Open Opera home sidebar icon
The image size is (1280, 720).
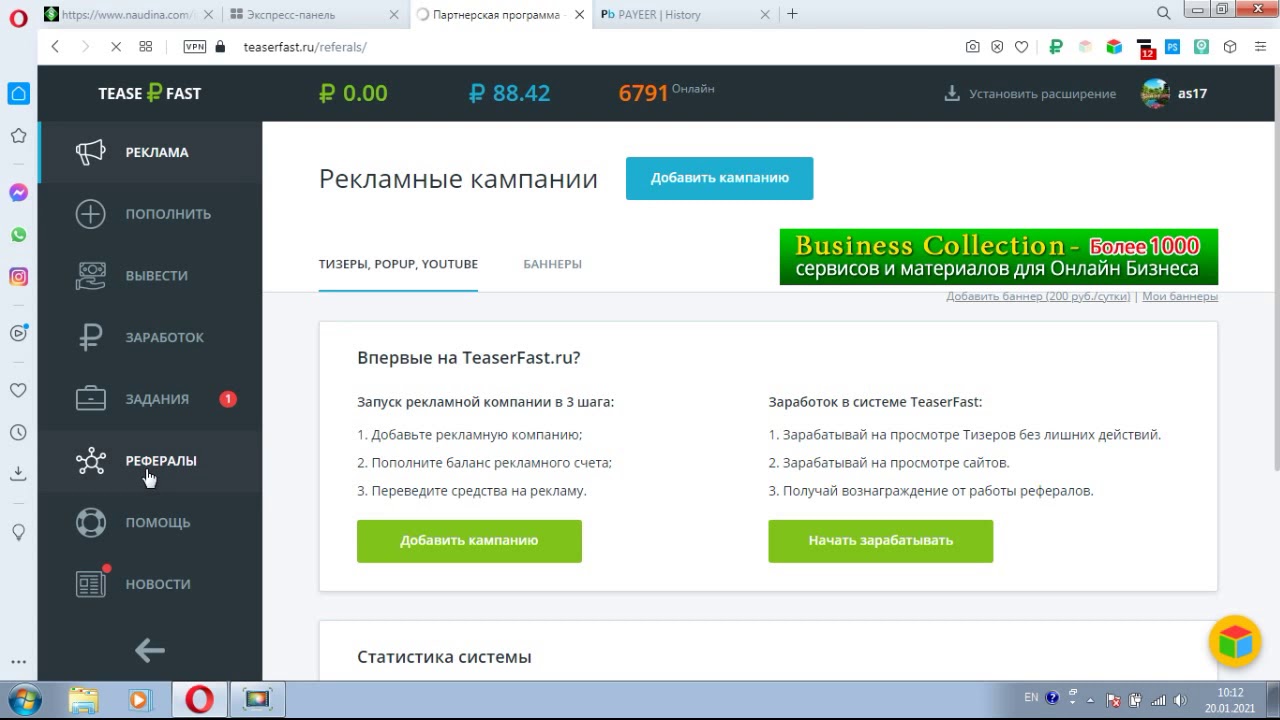pos(18,94)
